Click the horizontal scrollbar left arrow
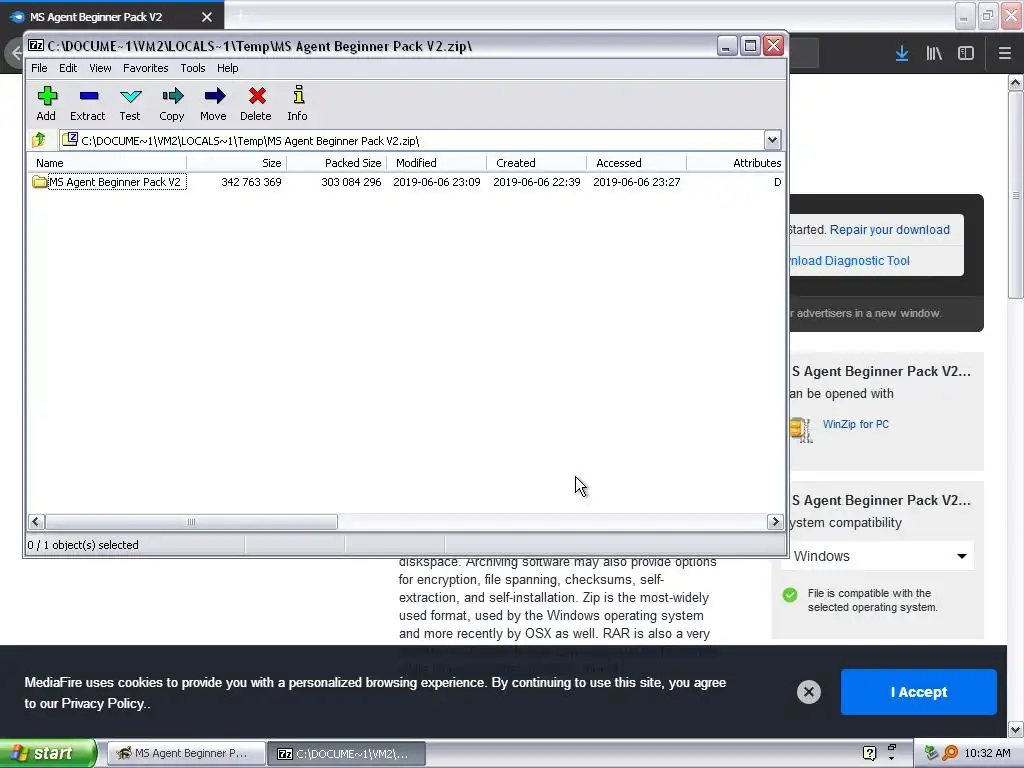This screenshot has width=1024, height=768. [36, 521]
